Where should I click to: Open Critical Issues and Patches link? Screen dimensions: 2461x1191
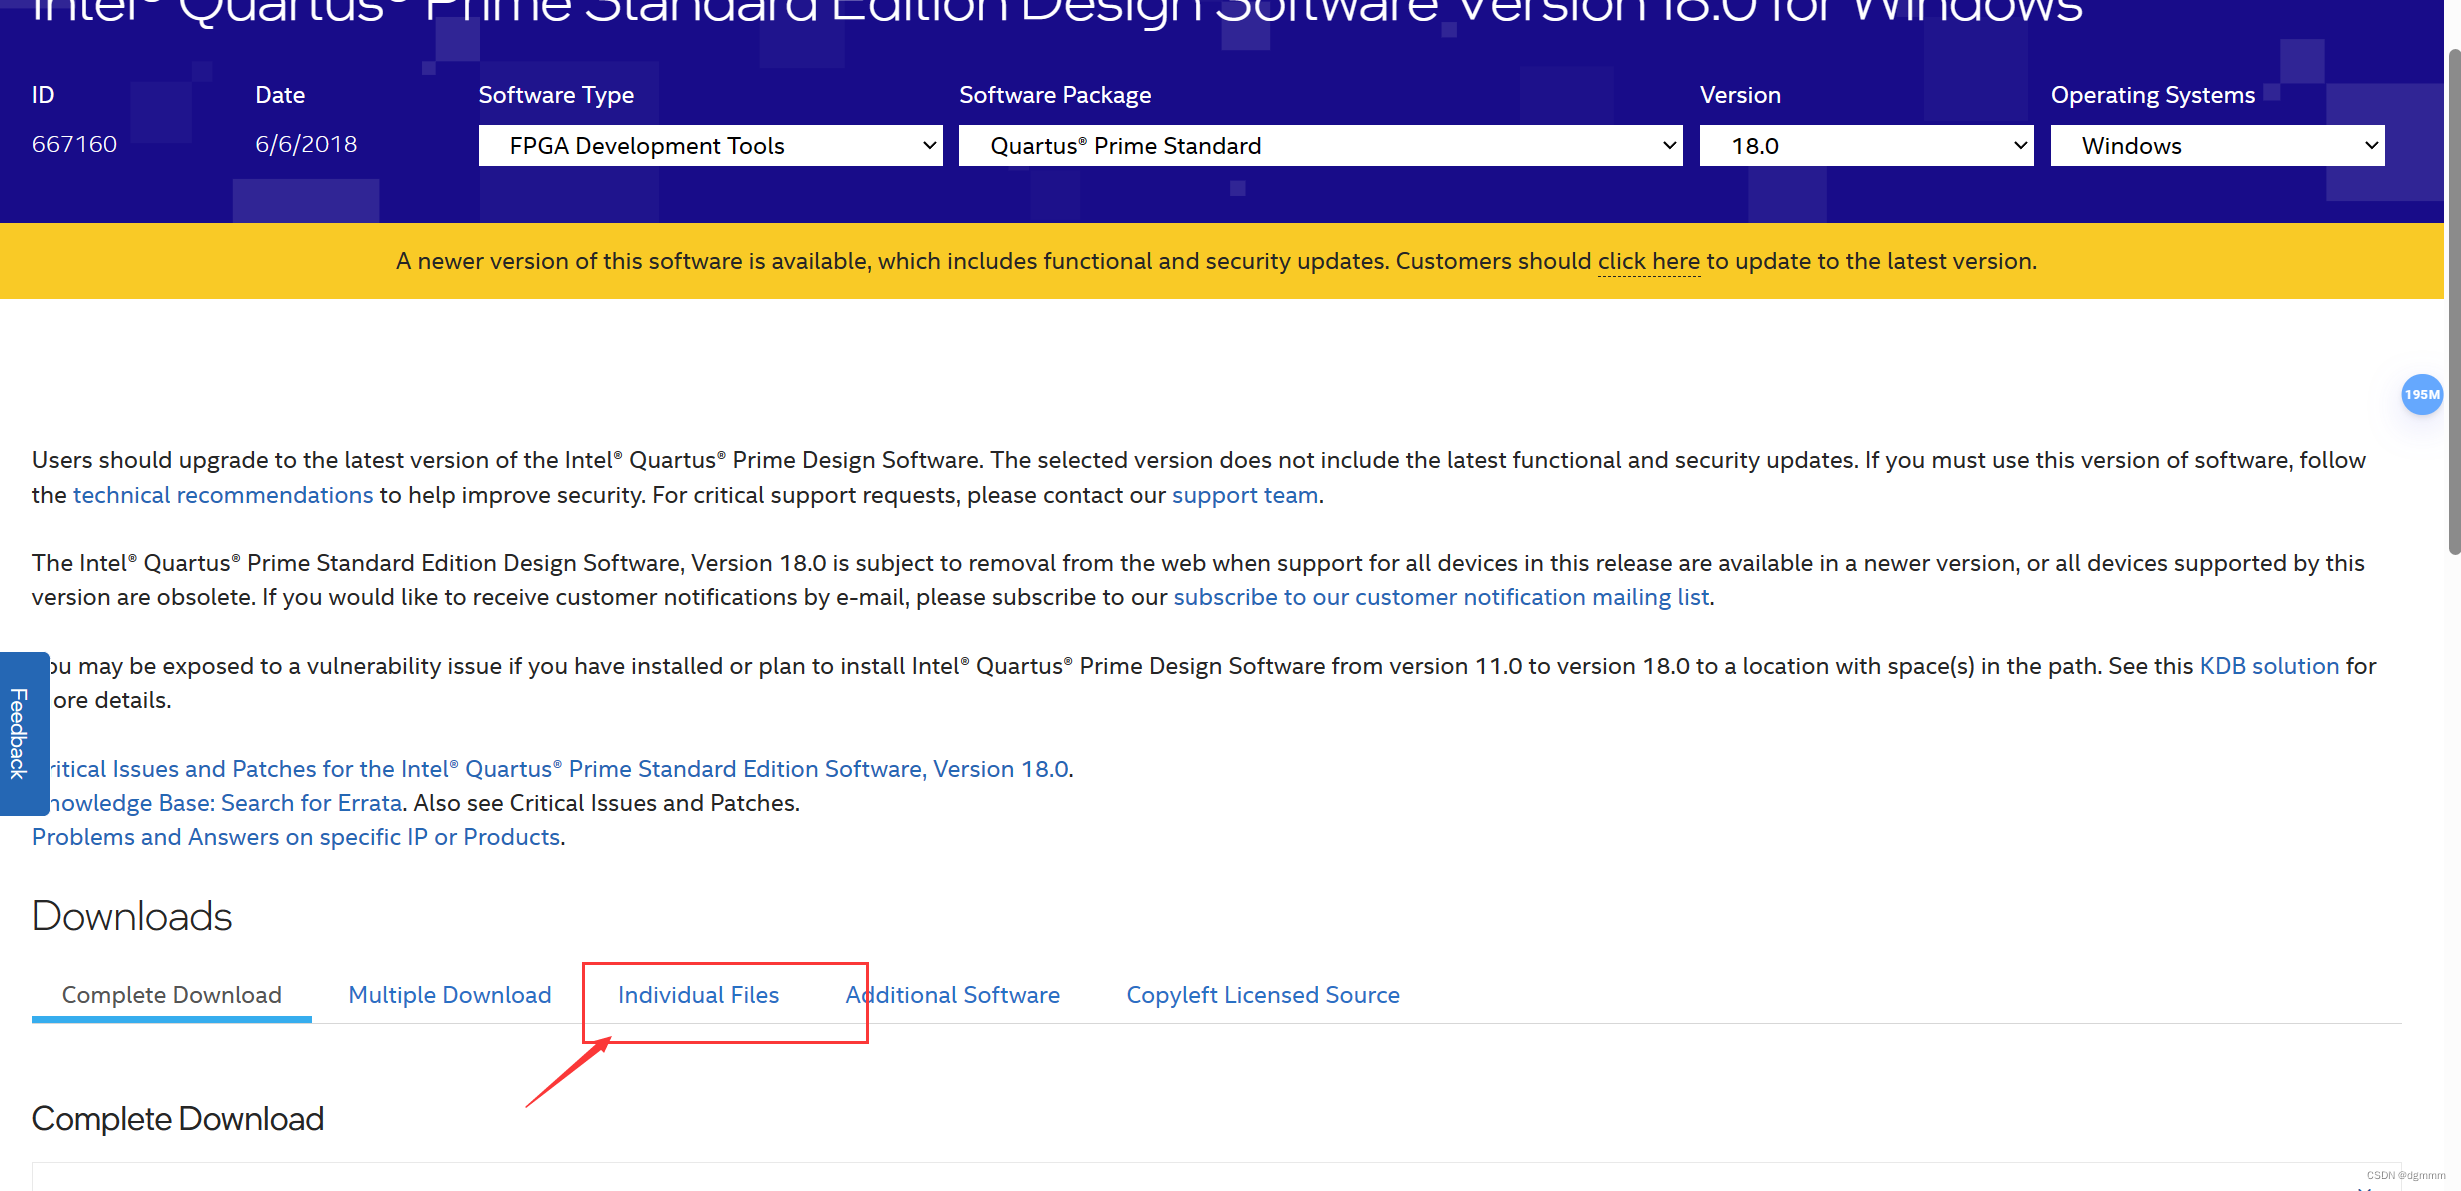(x=560, y=769)
